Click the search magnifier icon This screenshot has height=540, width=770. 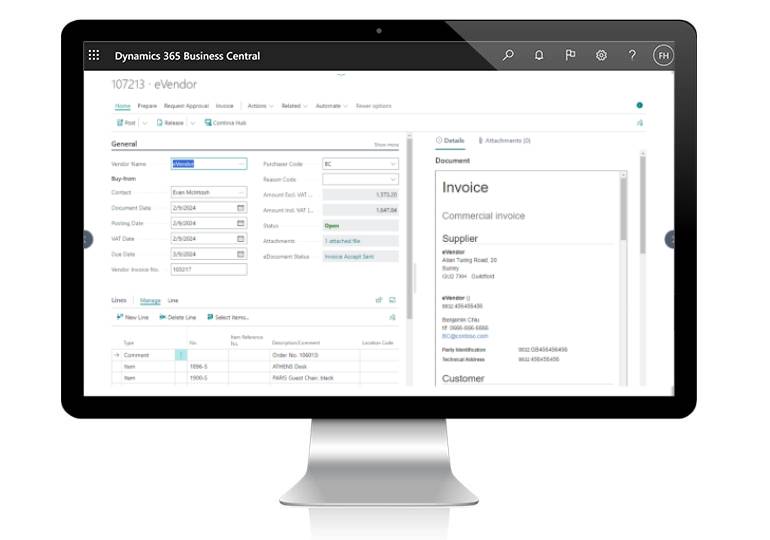pyautogui.click(x=508, y=56)
